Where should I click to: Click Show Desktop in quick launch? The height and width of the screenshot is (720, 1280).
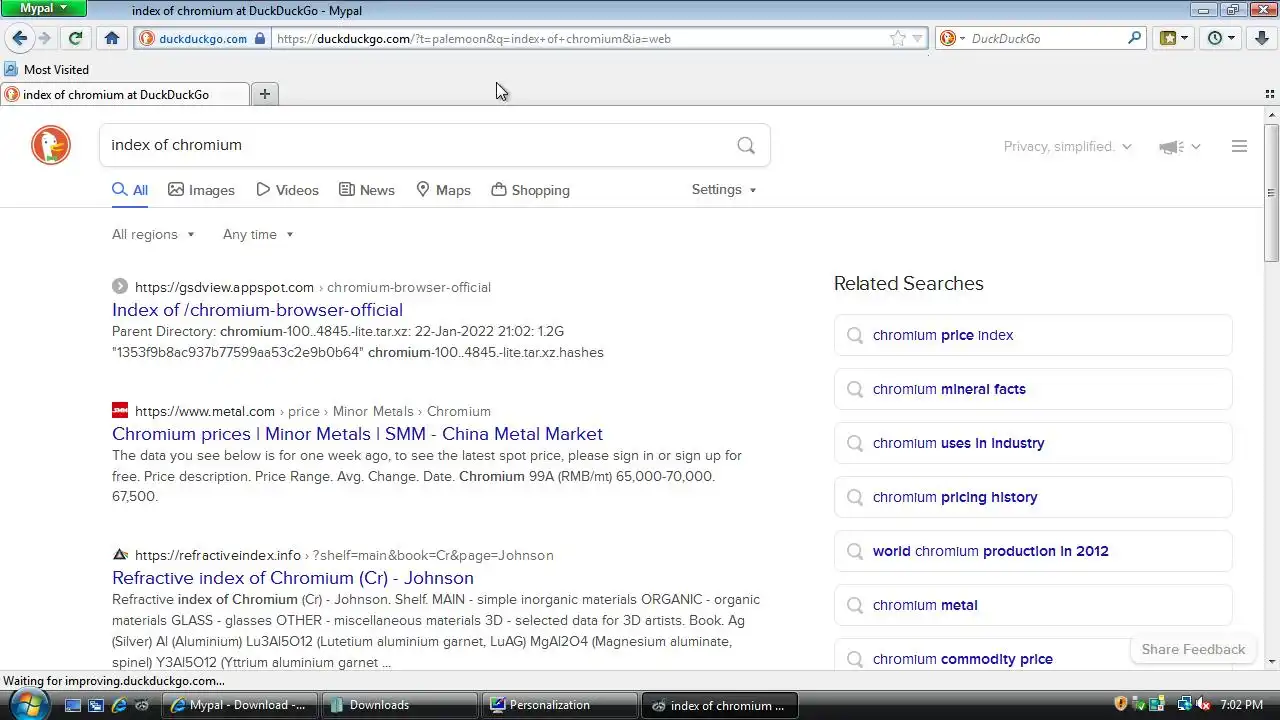point(73,705)
